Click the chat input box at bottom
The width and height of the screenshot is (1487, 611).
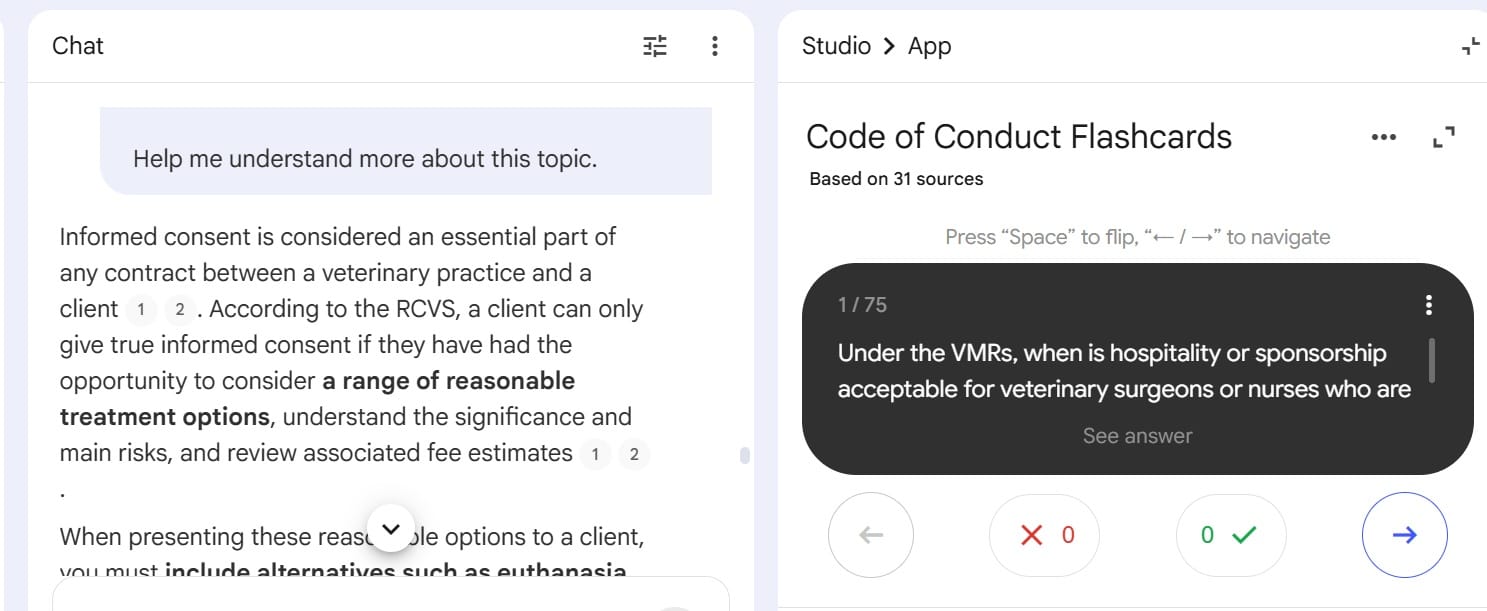pyautogui.click(x=390, y=595)
